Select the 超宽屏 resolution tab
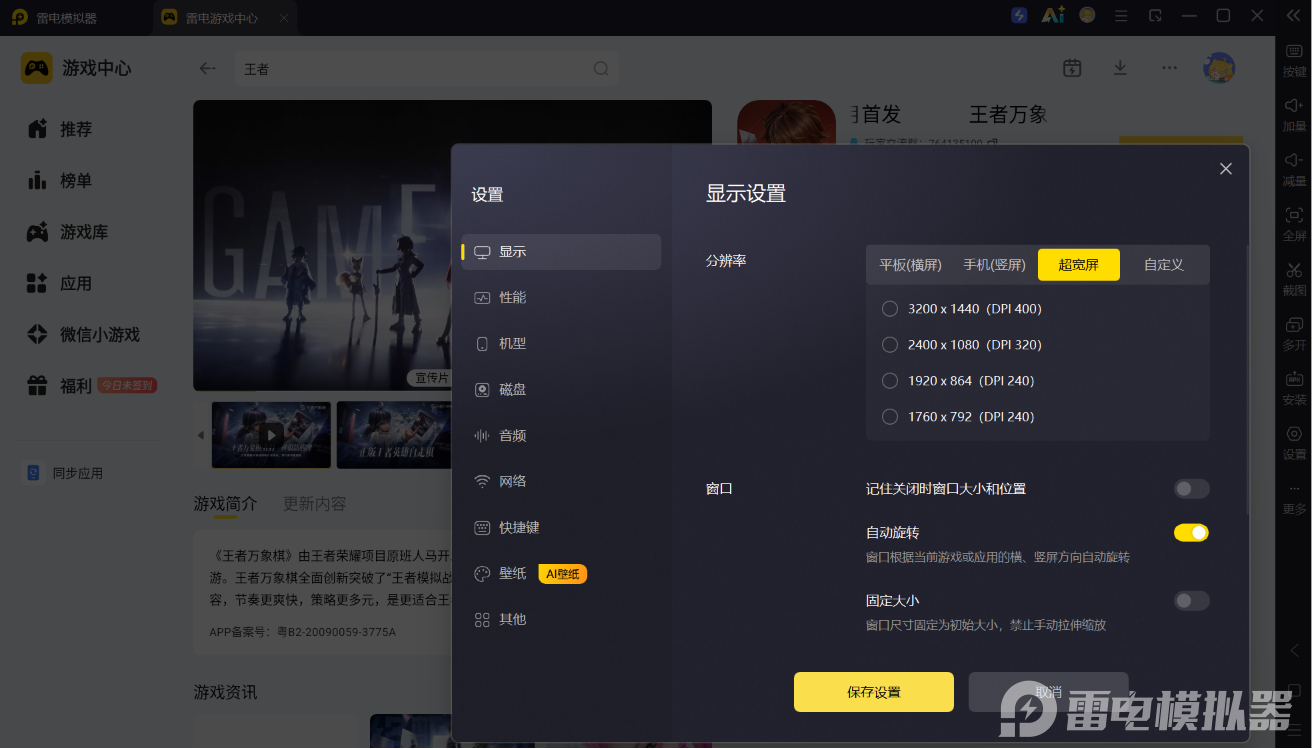This screenshot has height=749, width=1312. point(1079,265)
